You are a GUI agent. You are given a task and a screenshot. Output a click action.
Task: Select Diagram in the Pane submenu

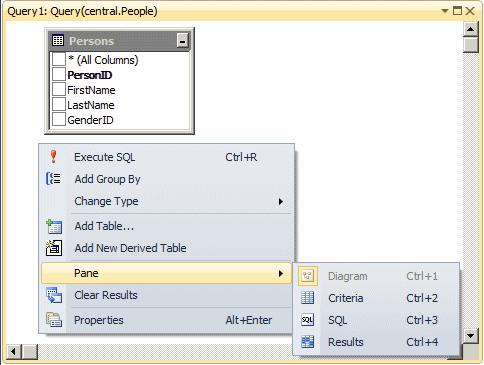376,276
